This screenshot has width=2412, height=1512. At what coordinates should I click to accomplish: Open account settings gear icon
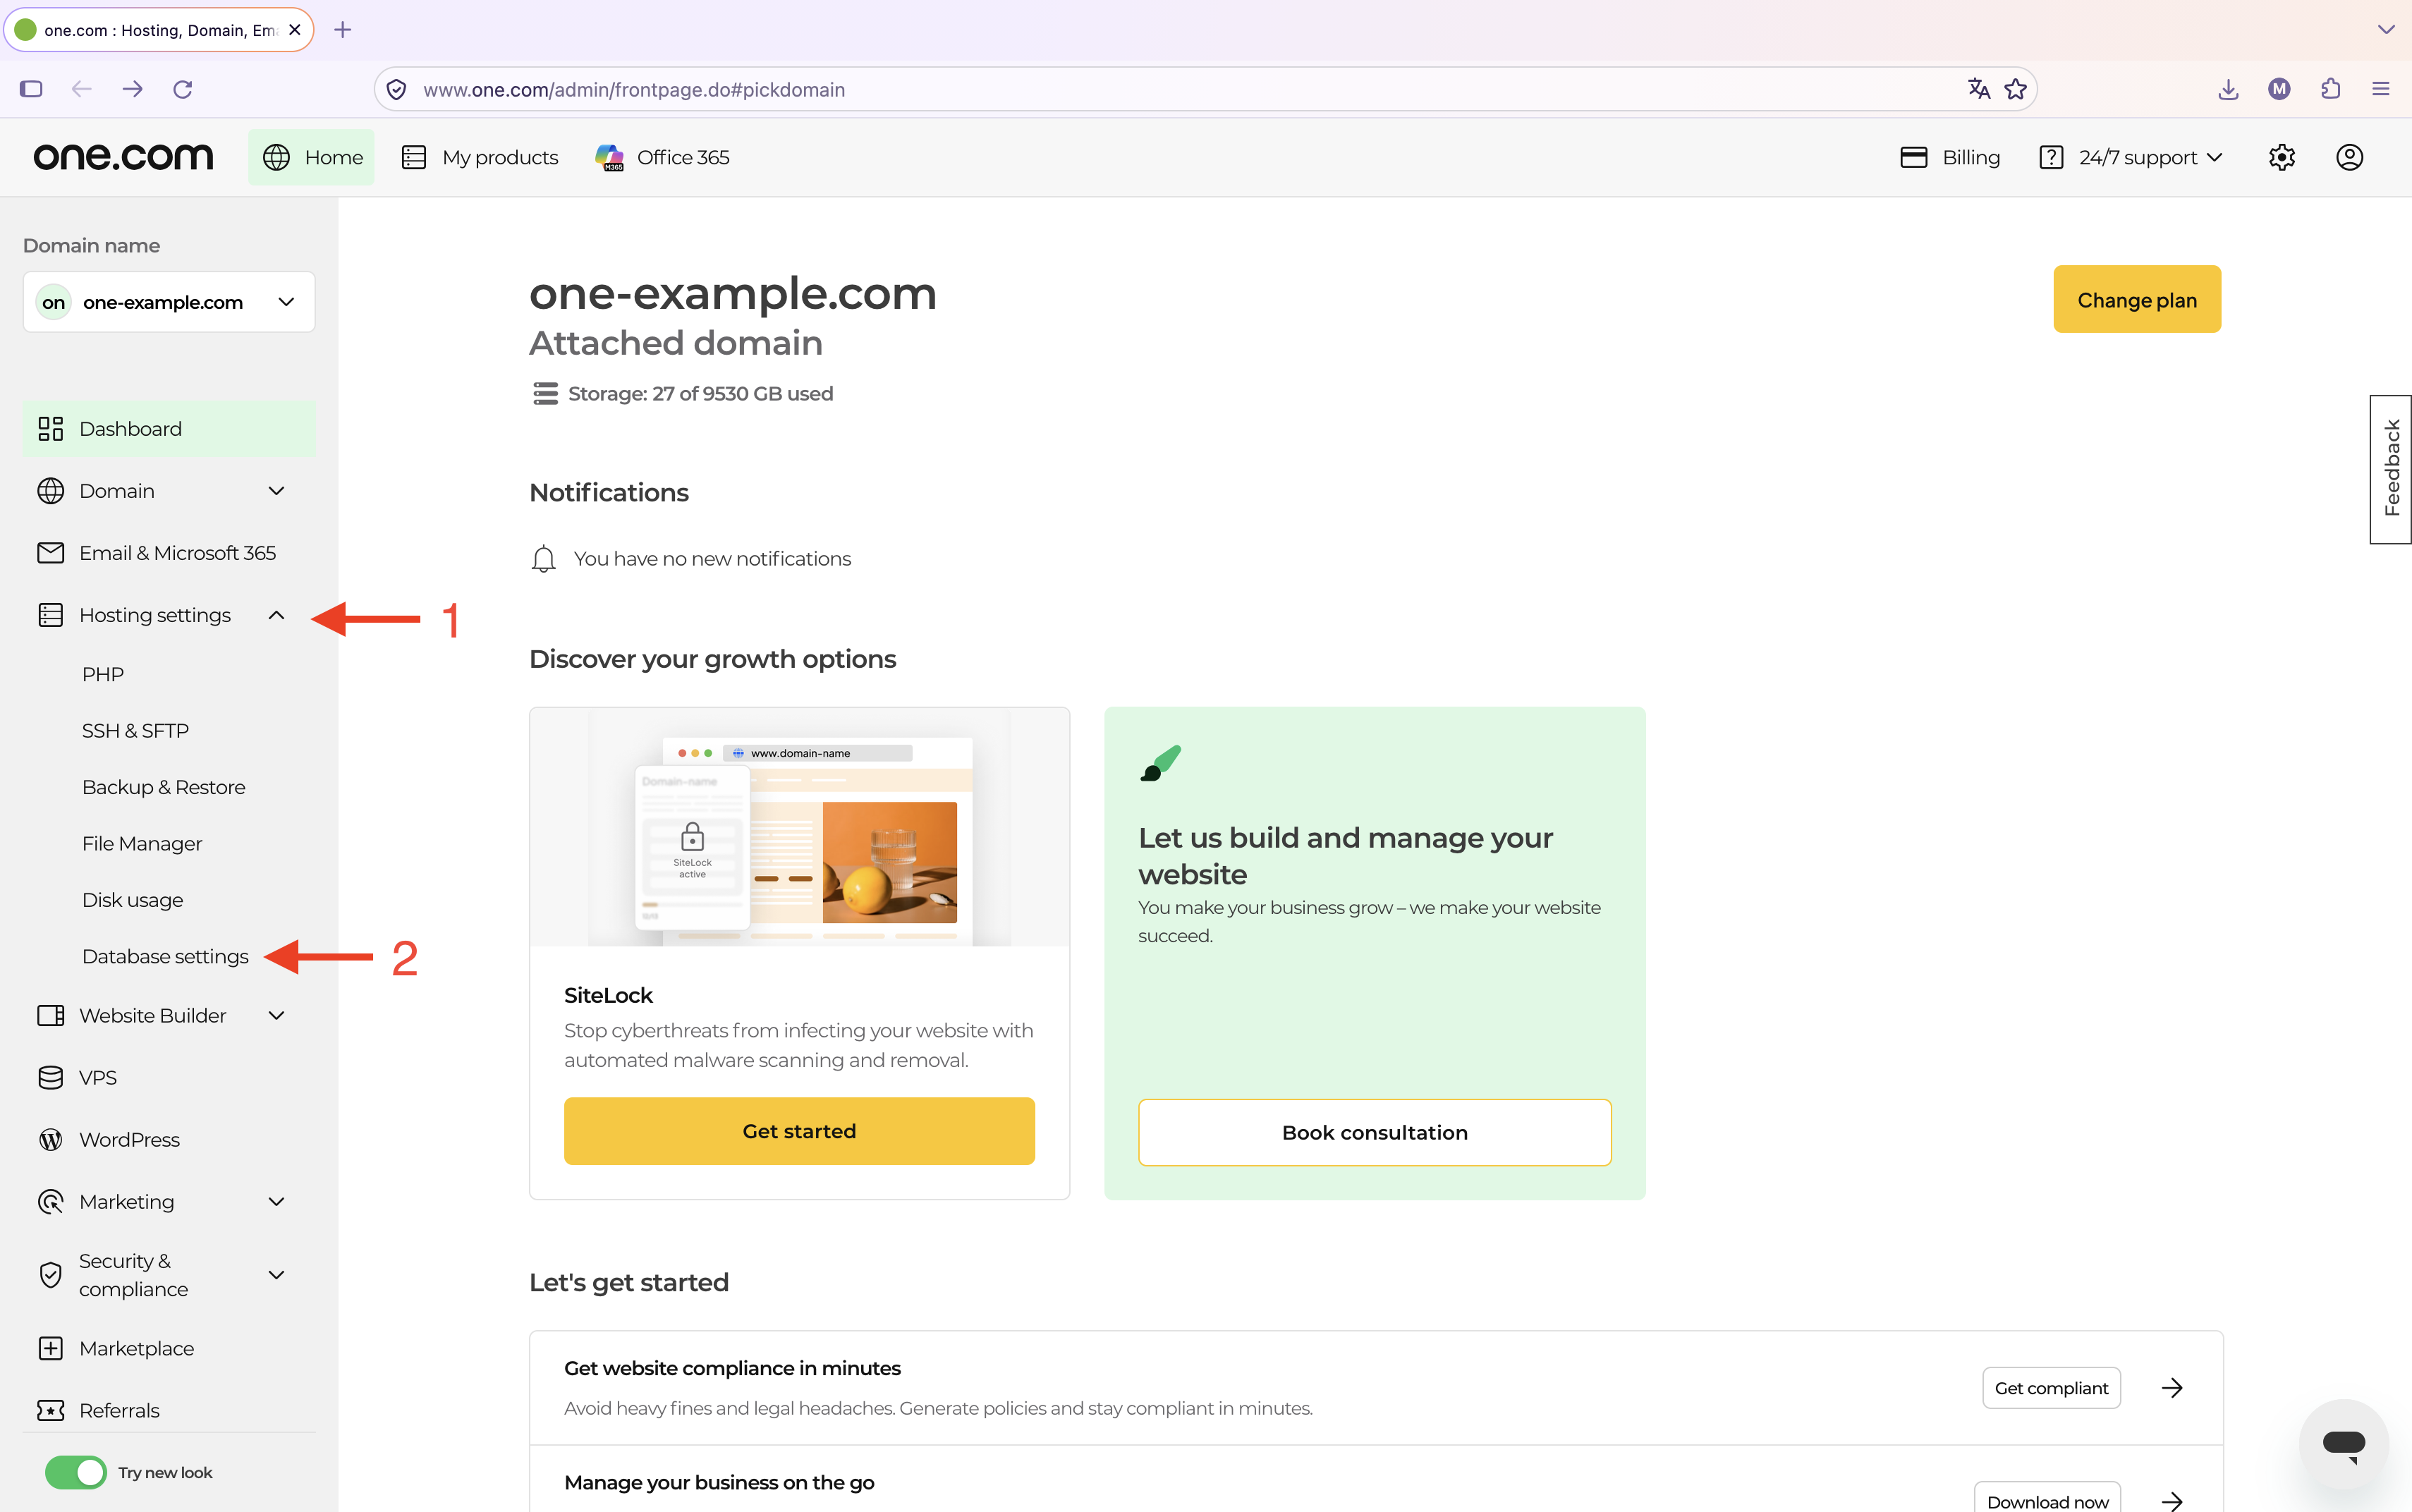pyautogui.click(x=2281, y=157)
